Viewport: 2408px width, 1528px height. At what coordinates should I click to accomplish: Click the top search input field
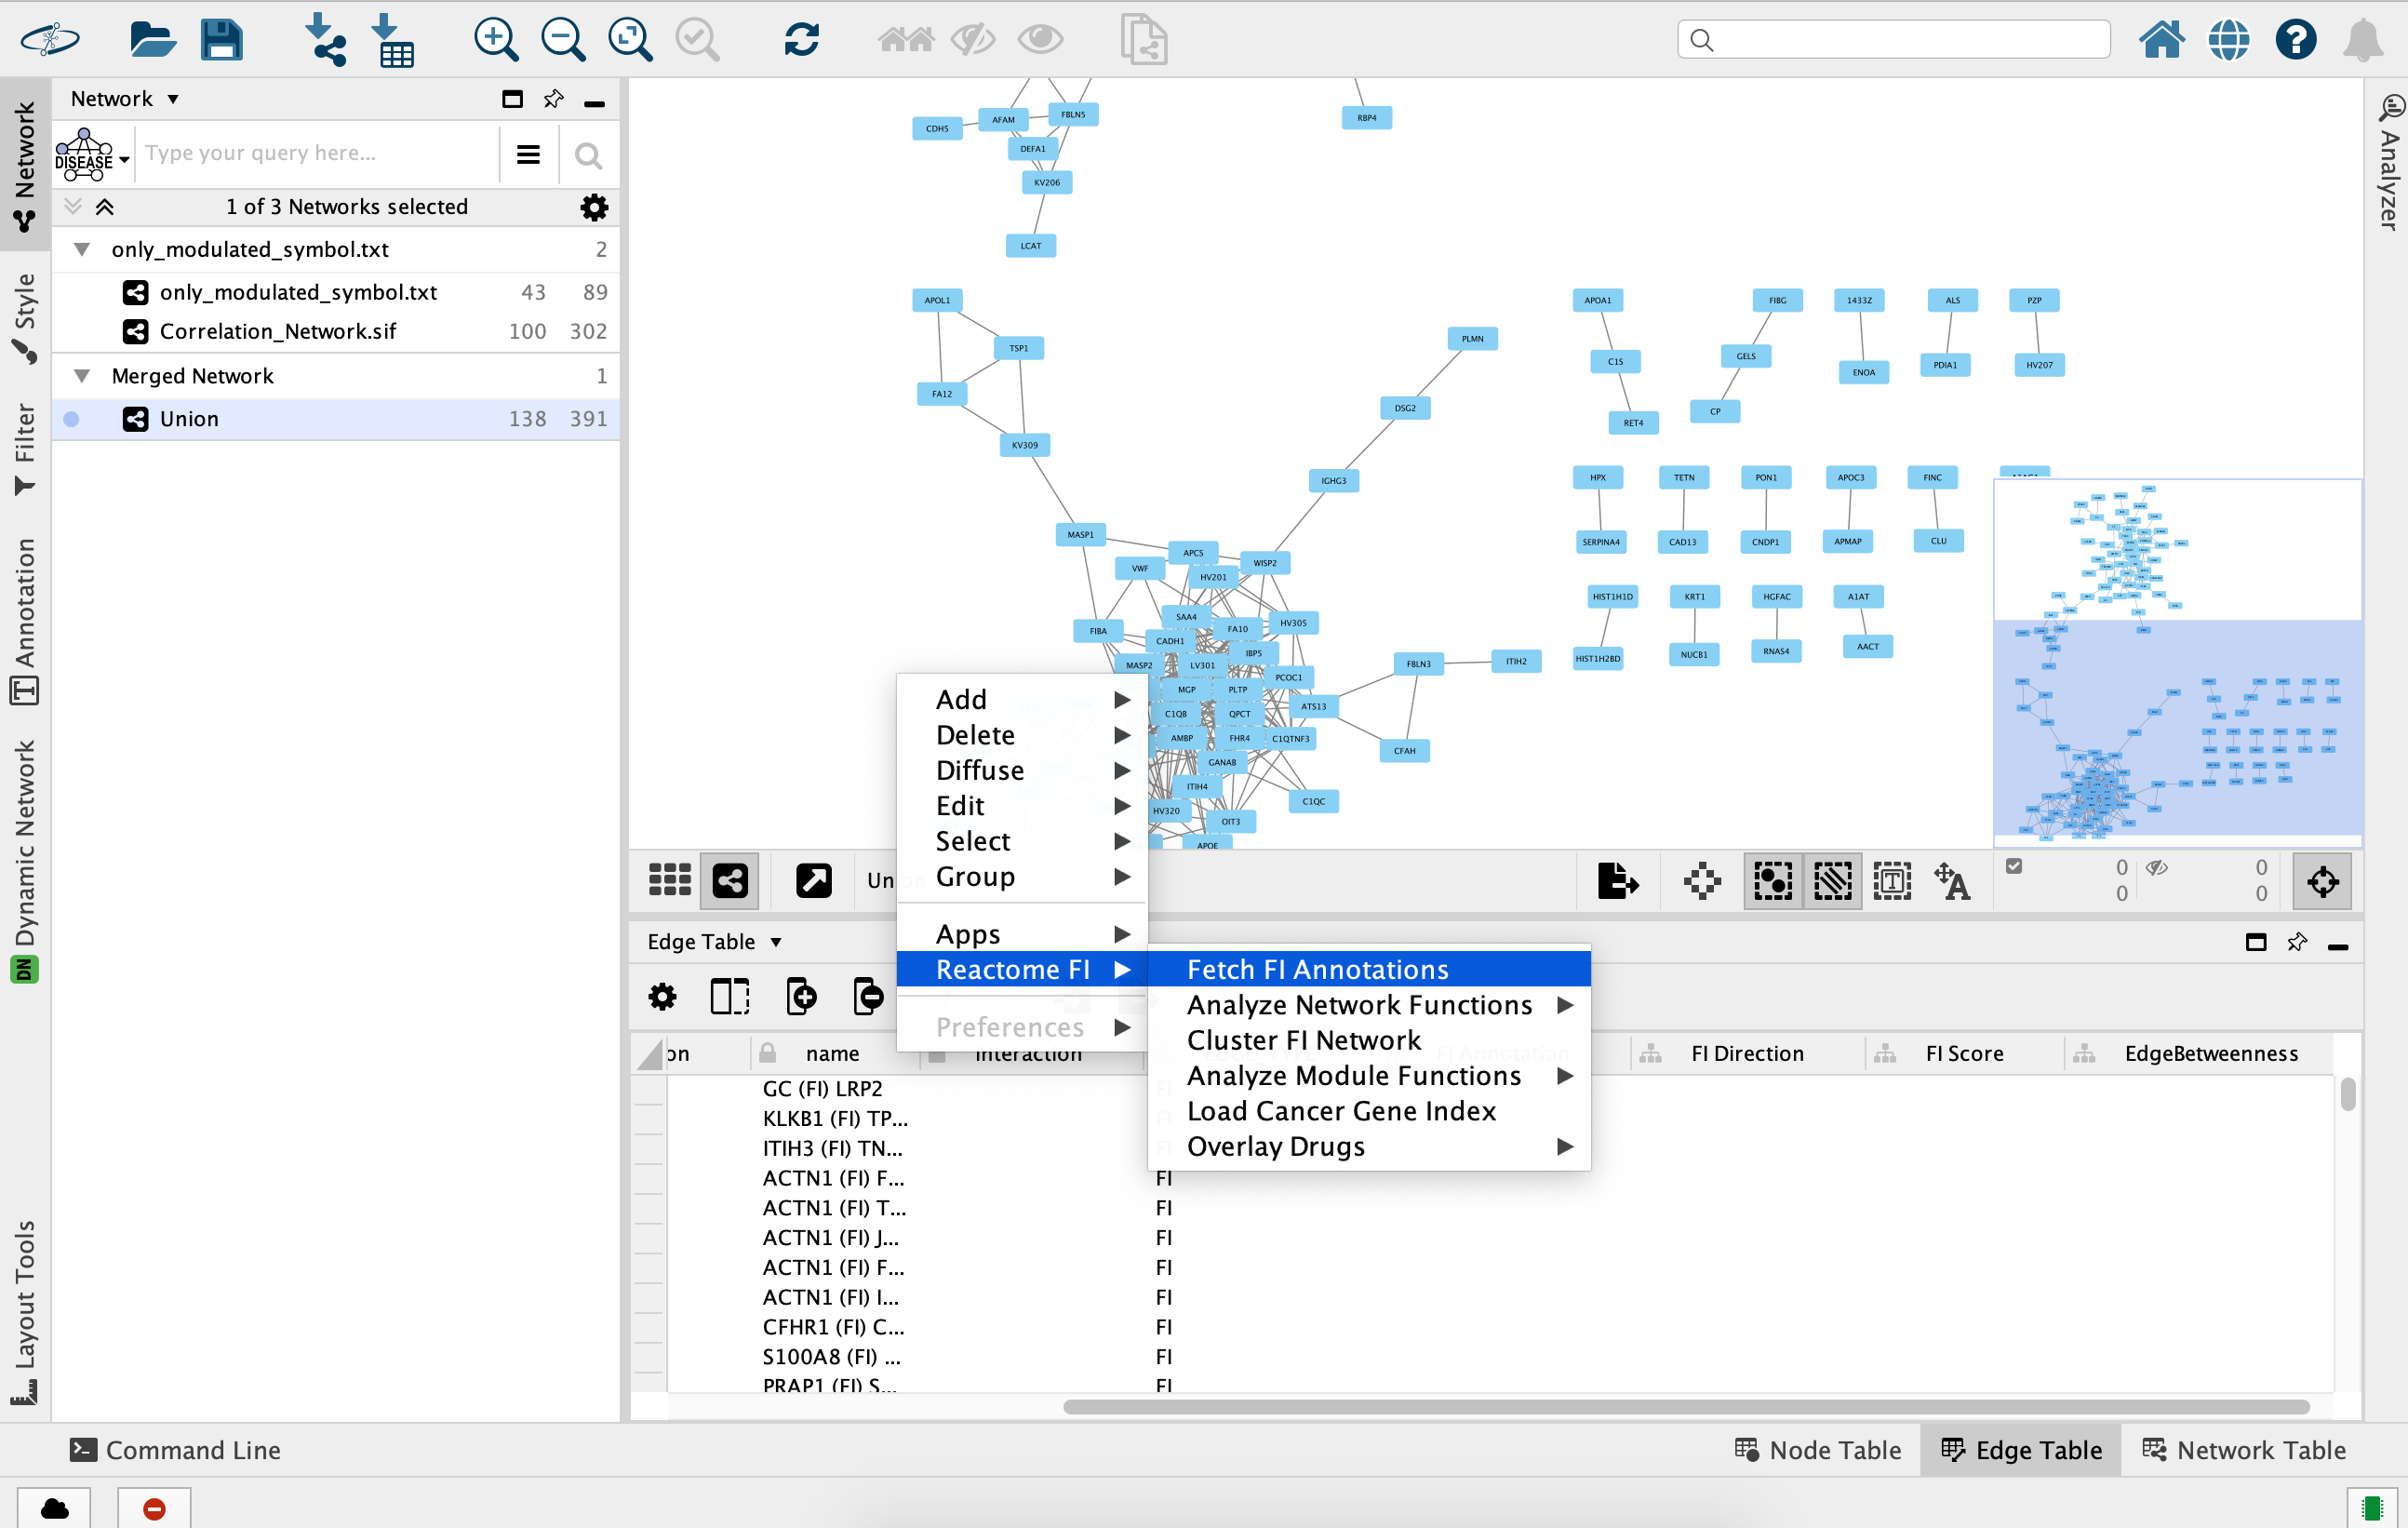[x=1894, y=40]
